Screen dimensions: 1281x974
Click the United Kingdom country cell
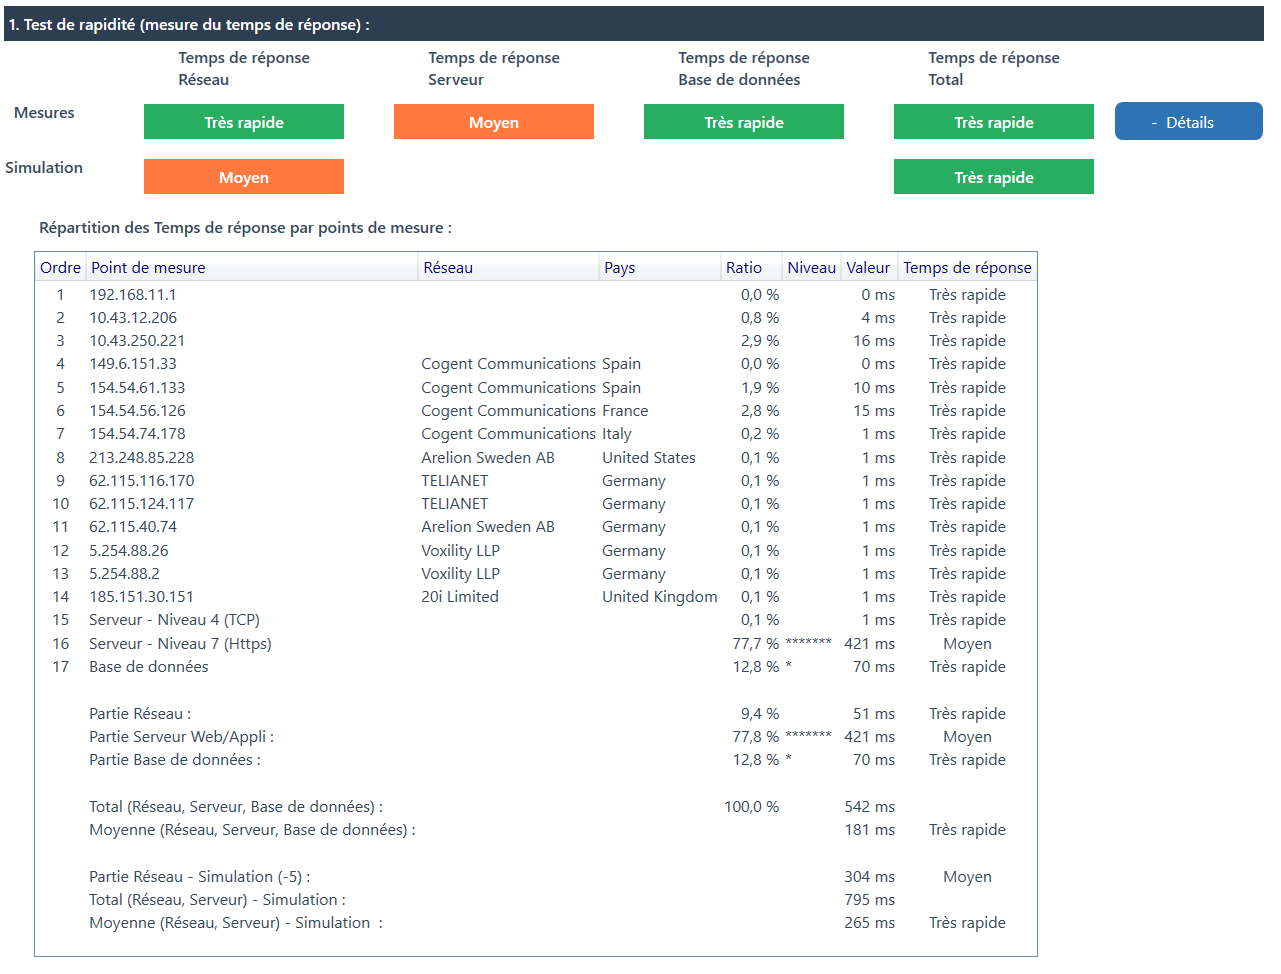[660, 597]
